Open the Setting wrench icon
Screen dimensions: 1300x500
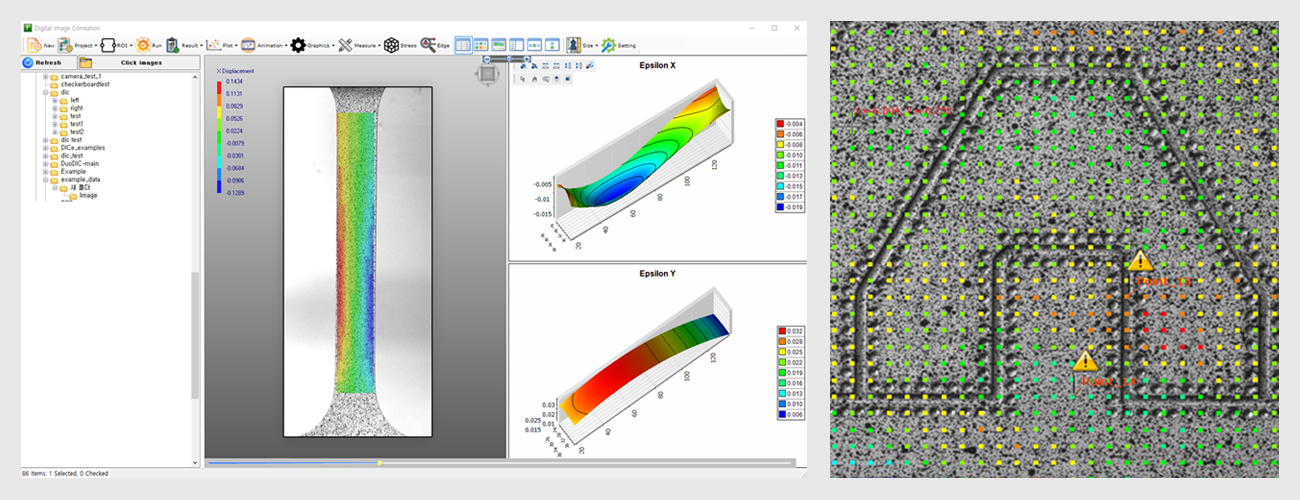click(x=608, y=45)
